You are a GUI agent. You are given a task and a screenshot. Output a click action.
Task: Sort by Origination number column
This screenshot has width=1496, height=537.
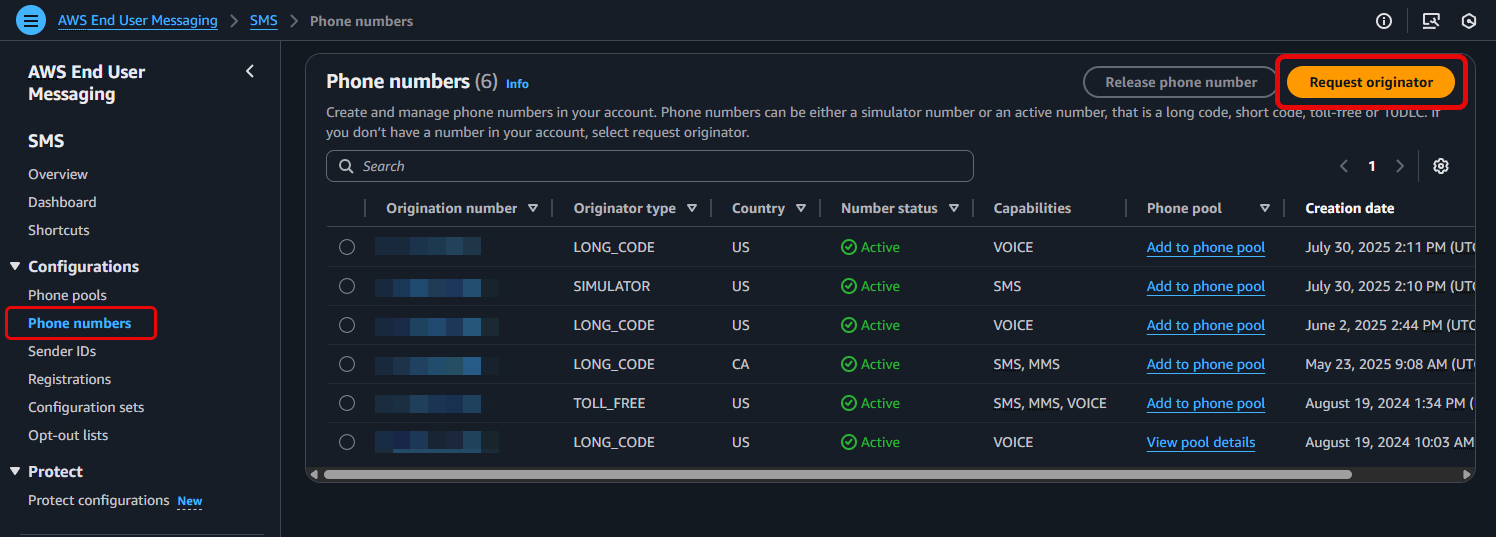click(532, 208)
